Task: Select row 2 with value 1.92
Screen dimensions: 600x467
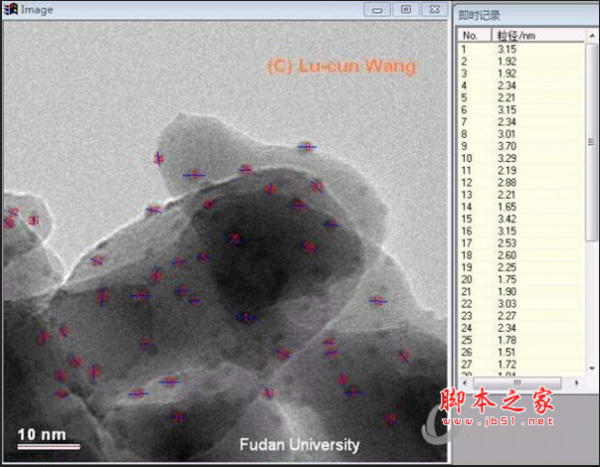Action: pyautogui.click(x=521, y=62)
